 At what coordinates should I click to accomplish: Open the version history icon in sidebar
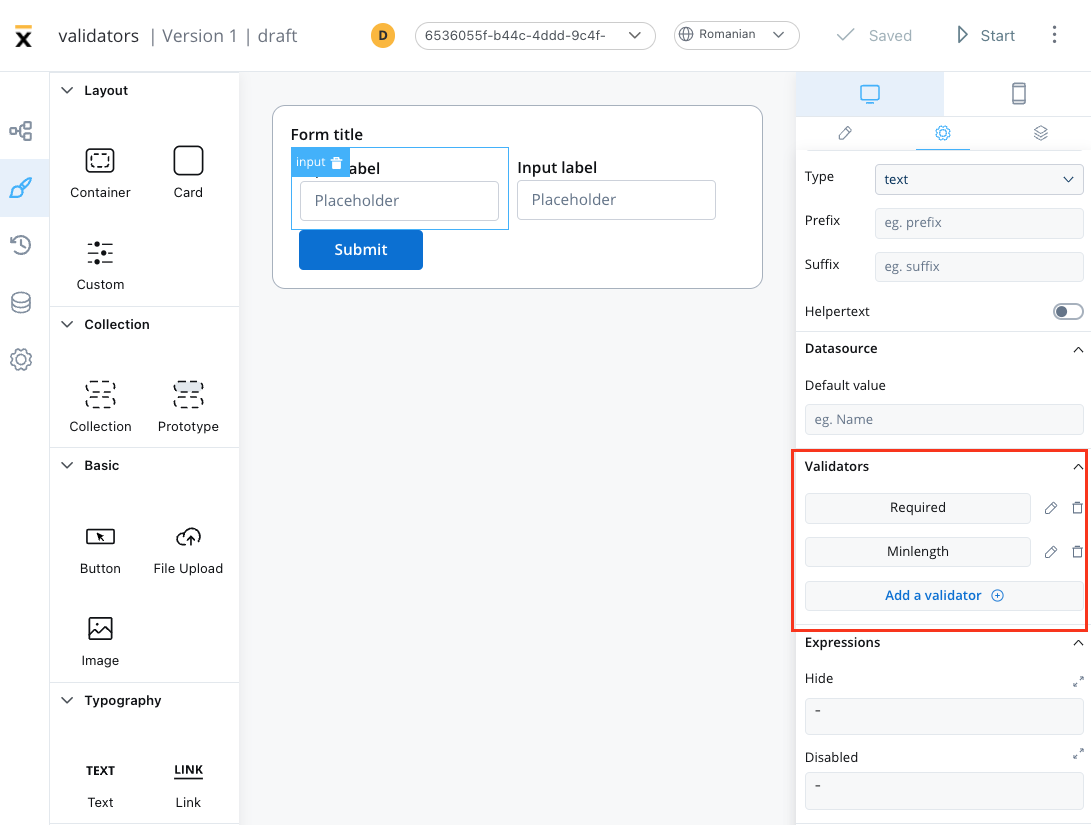[x=21, y=245]
